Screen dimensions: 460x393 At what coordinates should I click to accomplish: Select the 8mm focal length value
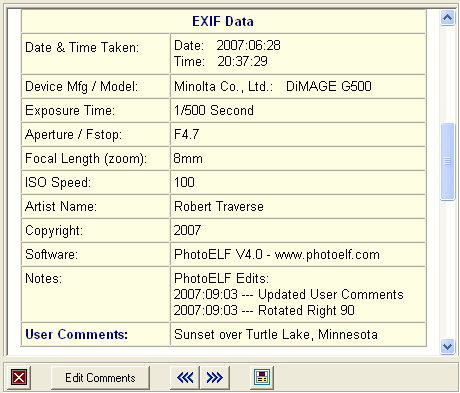tap(188, 158)
